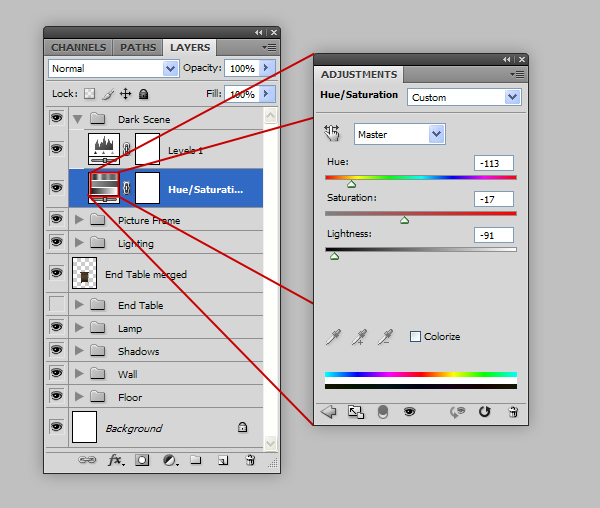The height and width of the screenshot is (508, 600).
Task: Create new adjustment layer icon
Action: (169, 460)
